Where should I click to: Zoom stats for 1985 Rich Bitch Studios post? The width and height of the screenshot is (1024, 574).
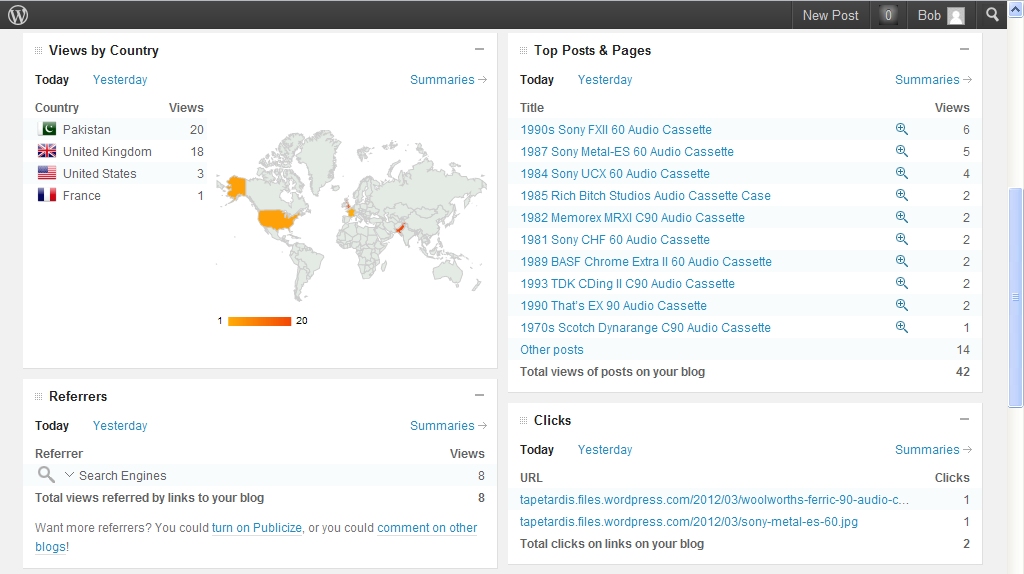(x=902, y=195)
